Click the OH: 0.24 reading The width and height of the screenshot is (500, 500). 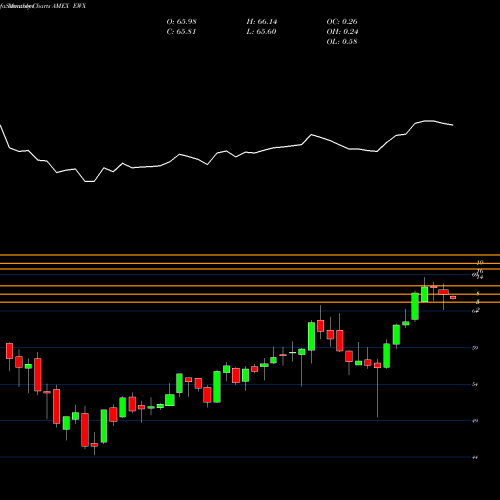[342, 32]
